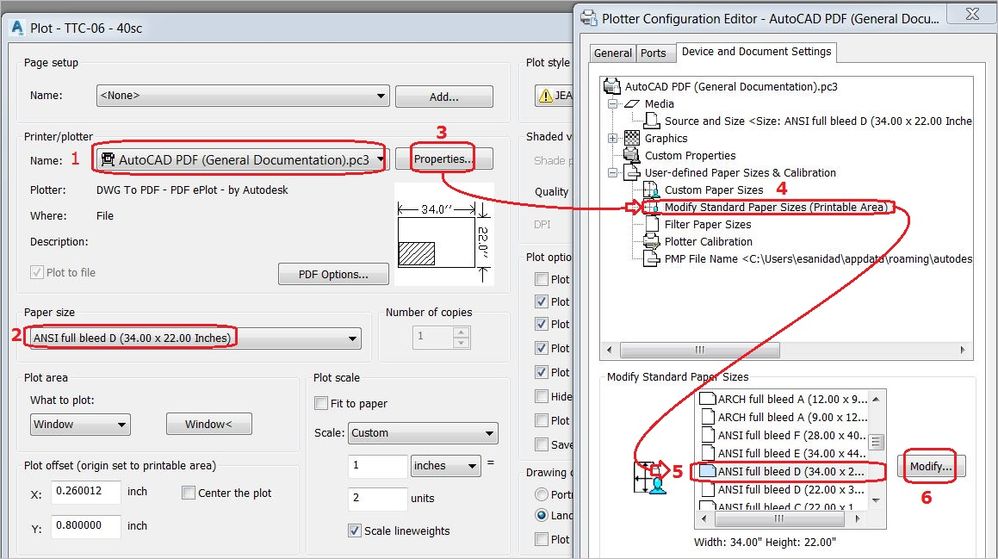Toggle the first Plot options checkbox

coord(542,279)
